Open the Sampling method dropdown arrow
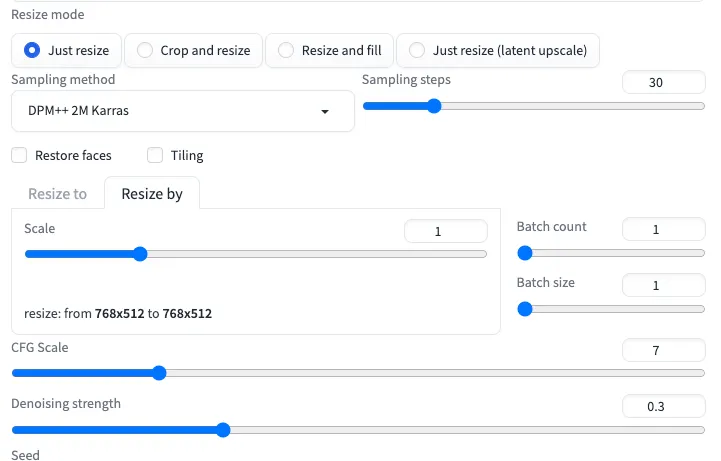 (x=325, y=112)
